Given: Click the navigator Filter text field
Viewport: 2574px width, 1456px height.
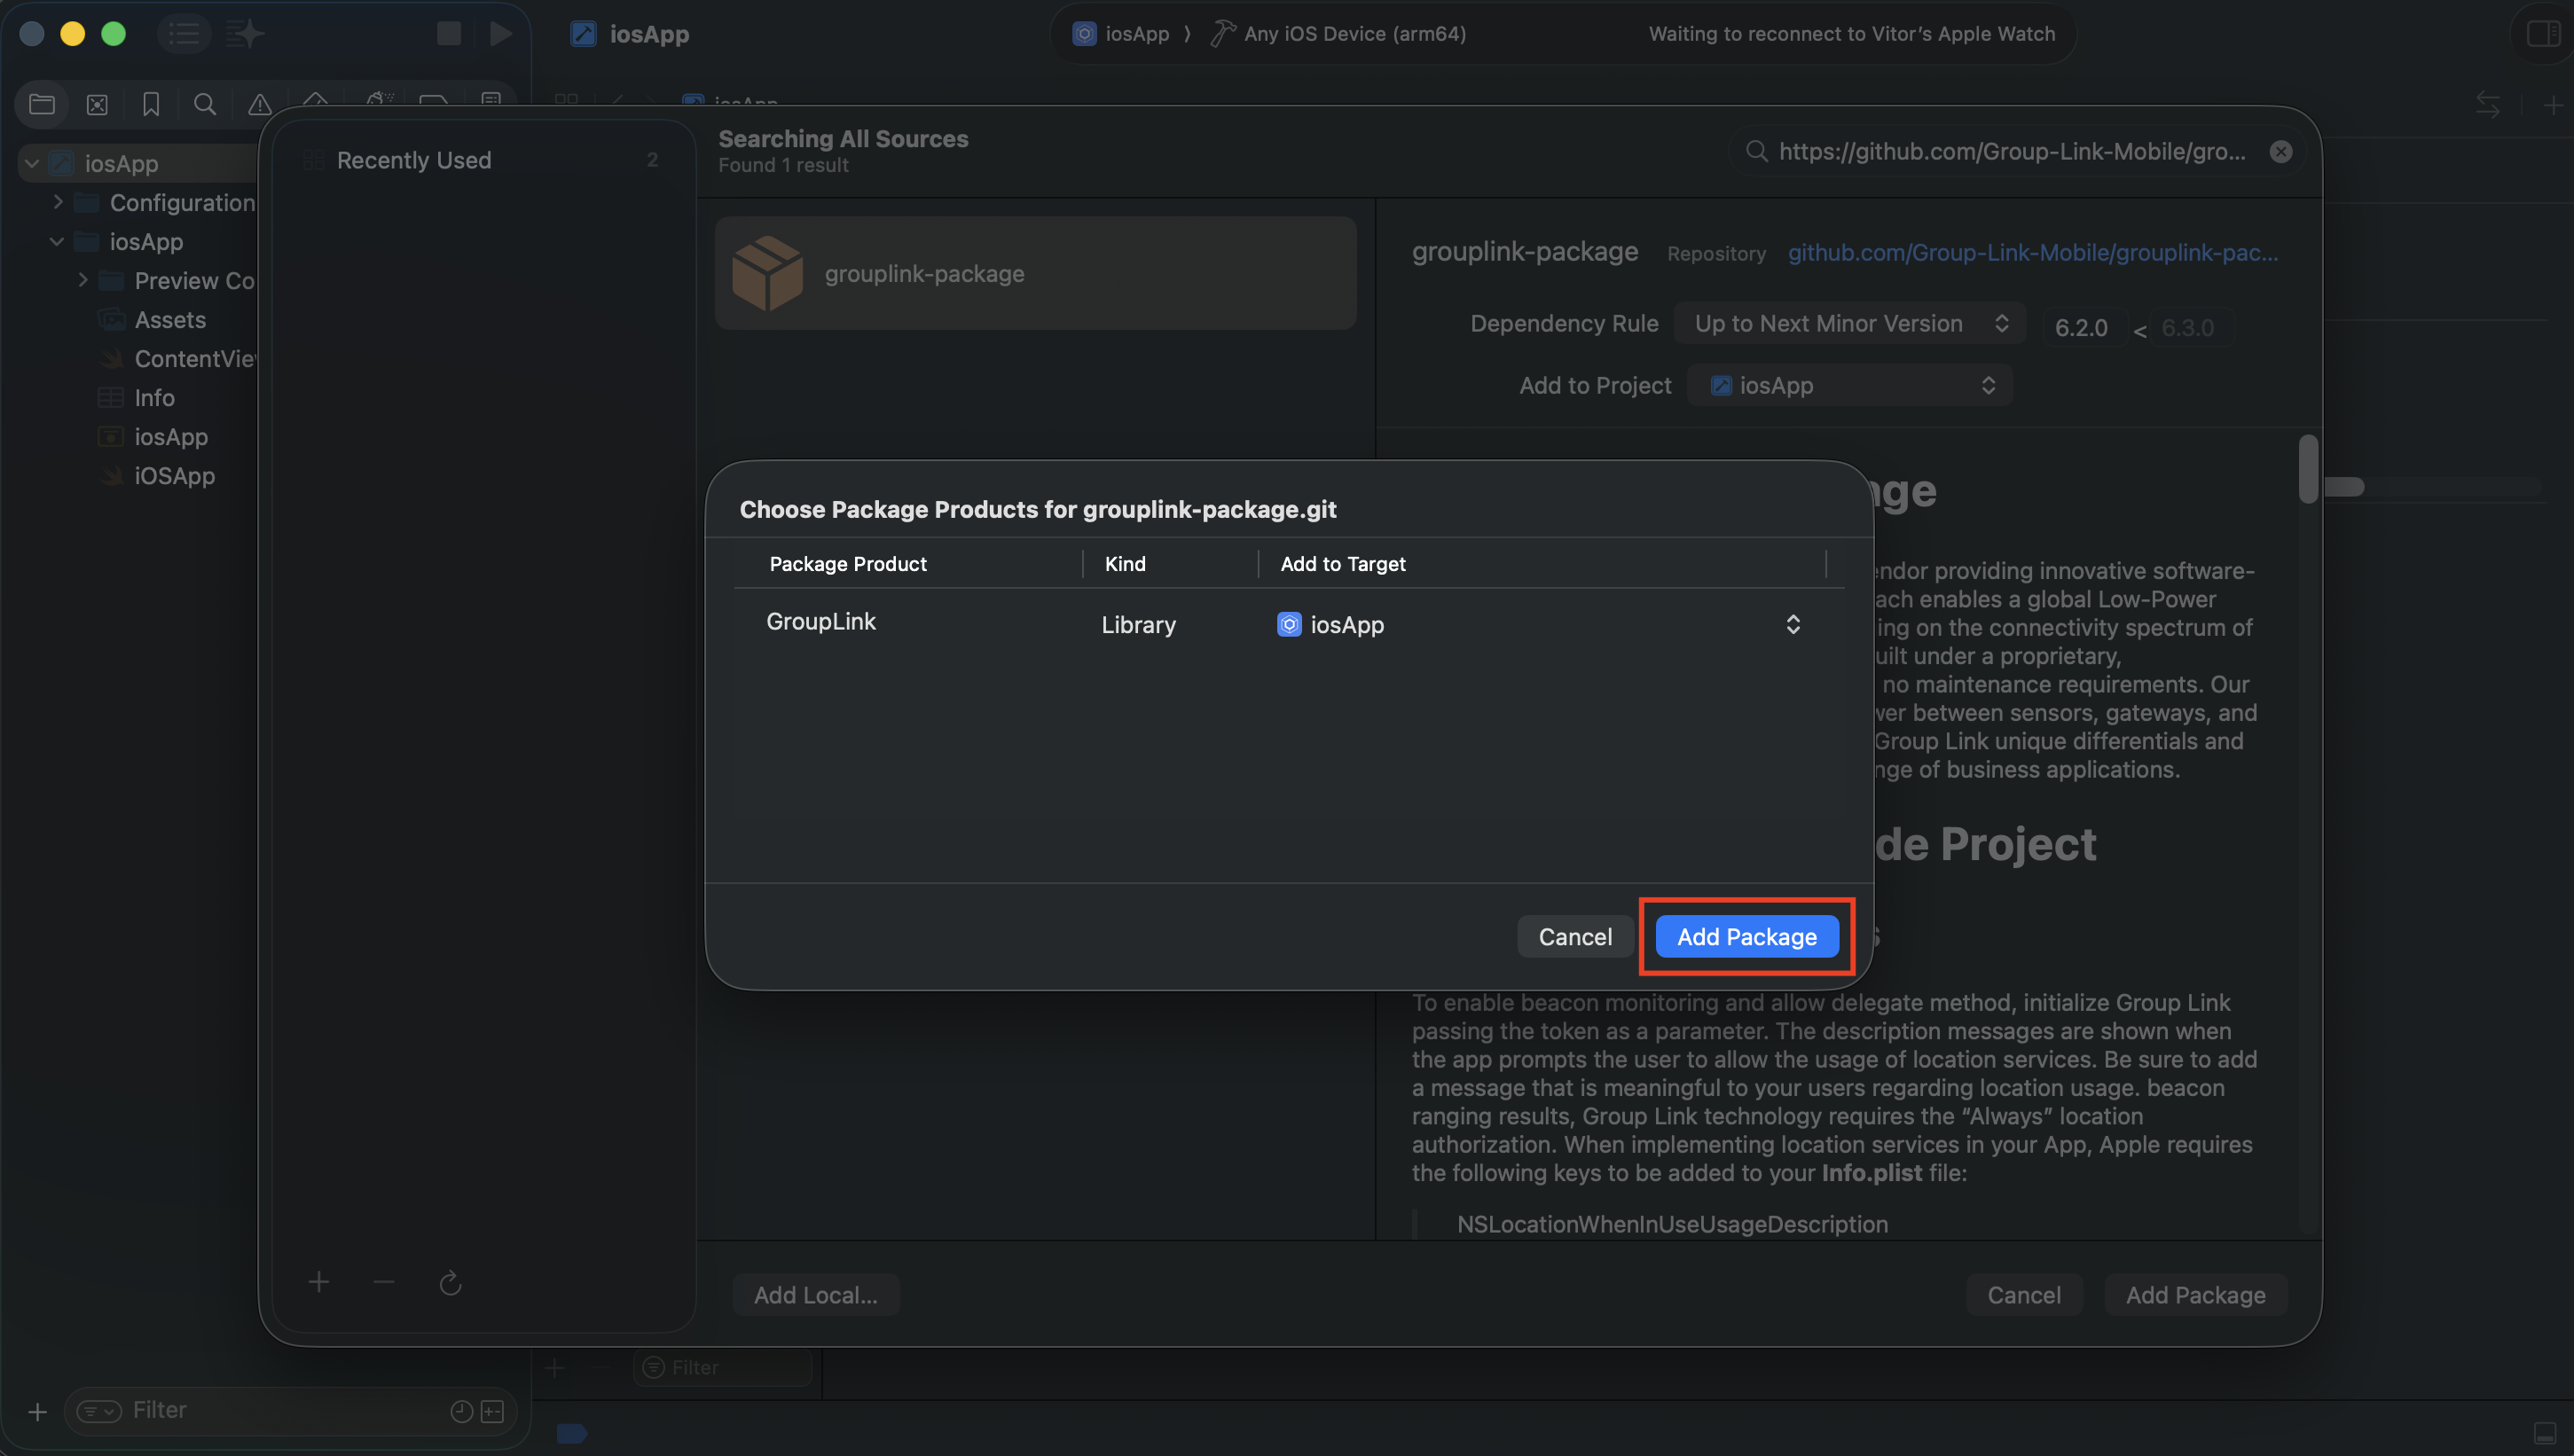Looking at the screenshot, I should tap(288, 1410).
